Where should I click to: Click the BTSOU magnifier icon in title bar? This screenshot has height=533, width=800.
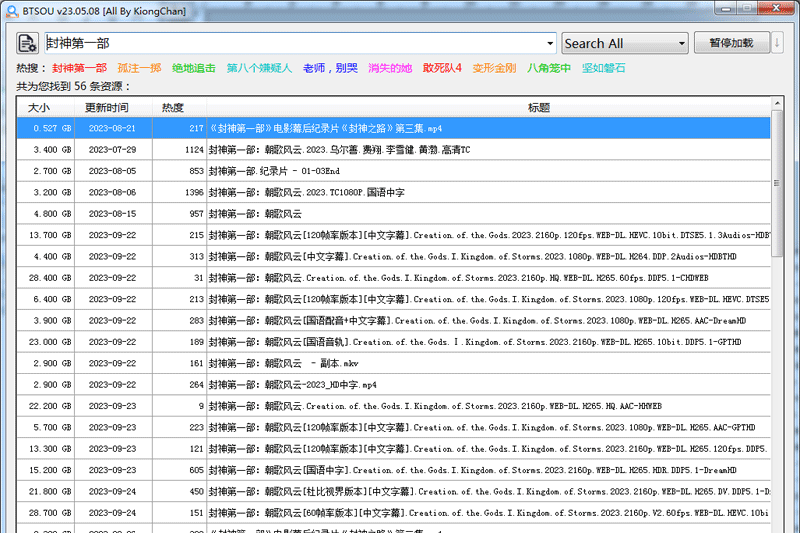12,11
